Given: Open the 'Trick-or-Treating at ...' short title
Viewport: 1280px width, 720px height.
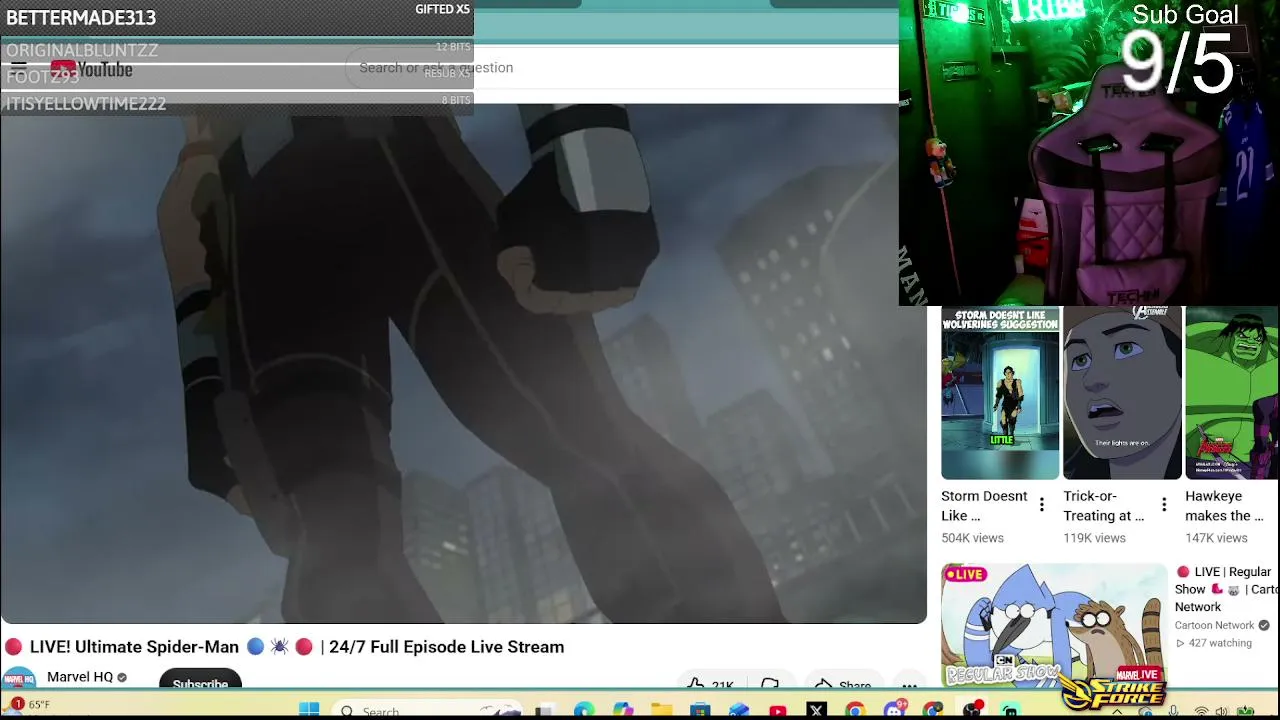Looking at the screenshot, I should coord(1104,506).
